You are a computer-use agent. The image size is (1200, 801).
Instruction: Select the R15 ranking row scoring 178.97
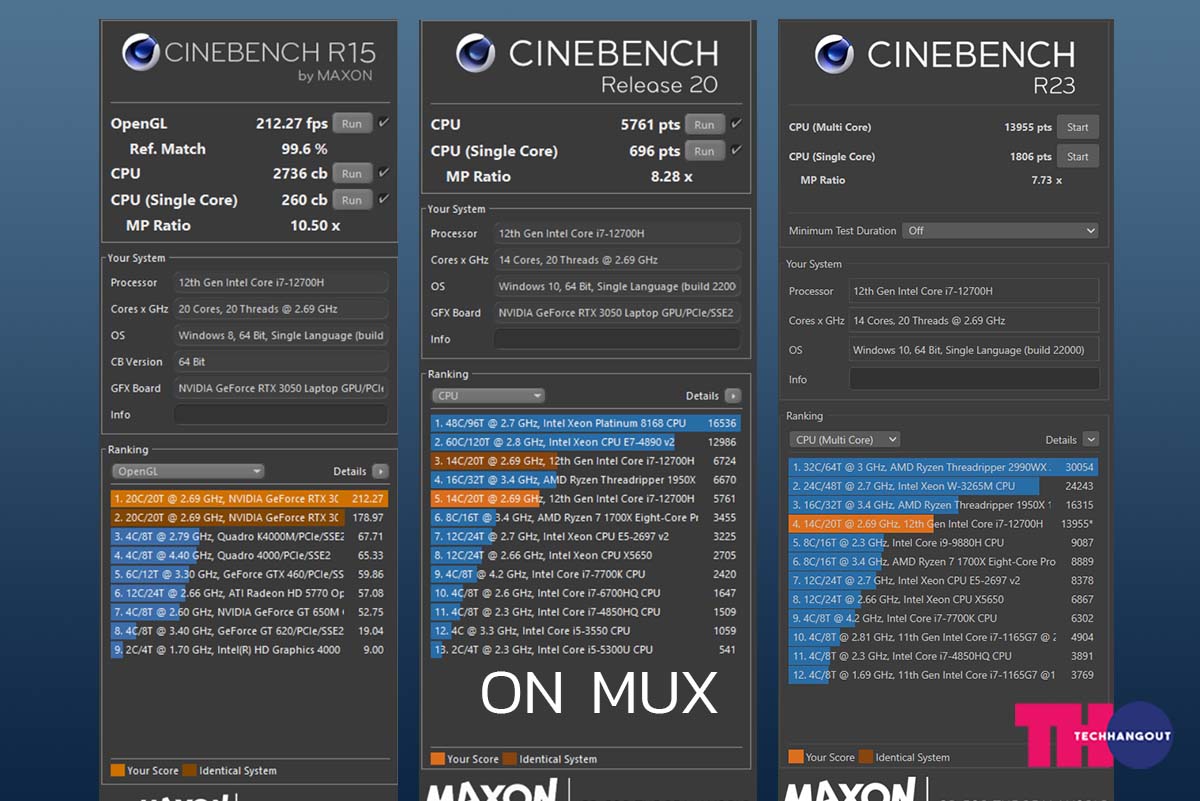coord(249,518)
